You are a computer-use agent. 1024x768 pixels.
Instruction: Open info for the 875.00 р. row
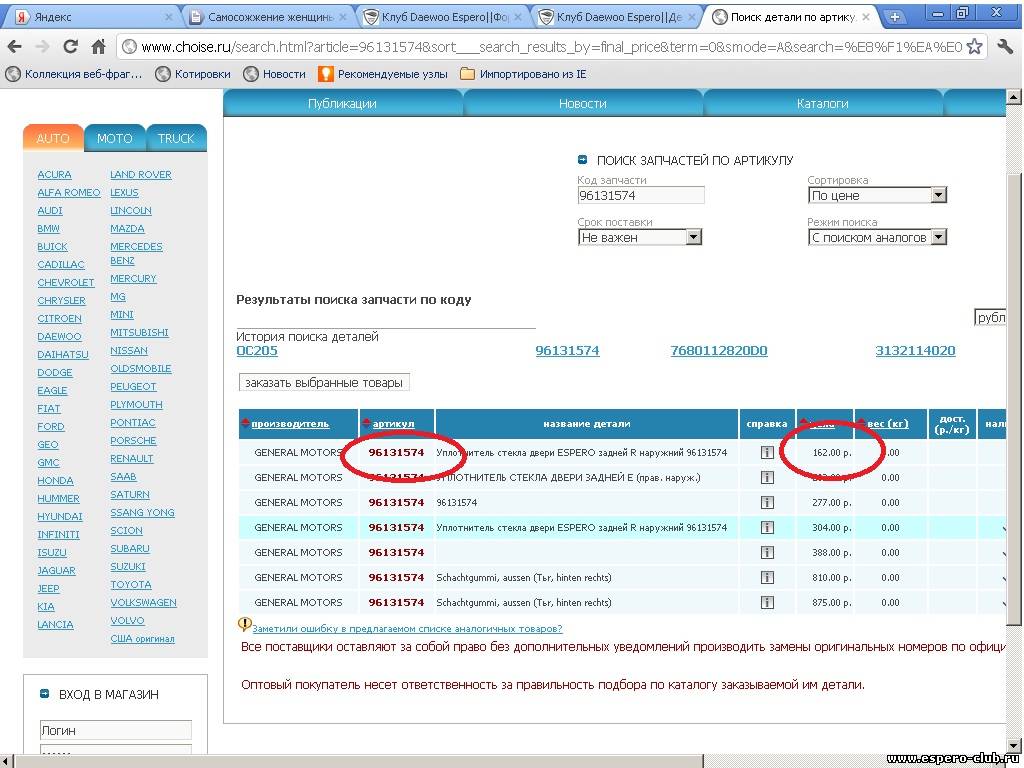[x=767, y=602]
